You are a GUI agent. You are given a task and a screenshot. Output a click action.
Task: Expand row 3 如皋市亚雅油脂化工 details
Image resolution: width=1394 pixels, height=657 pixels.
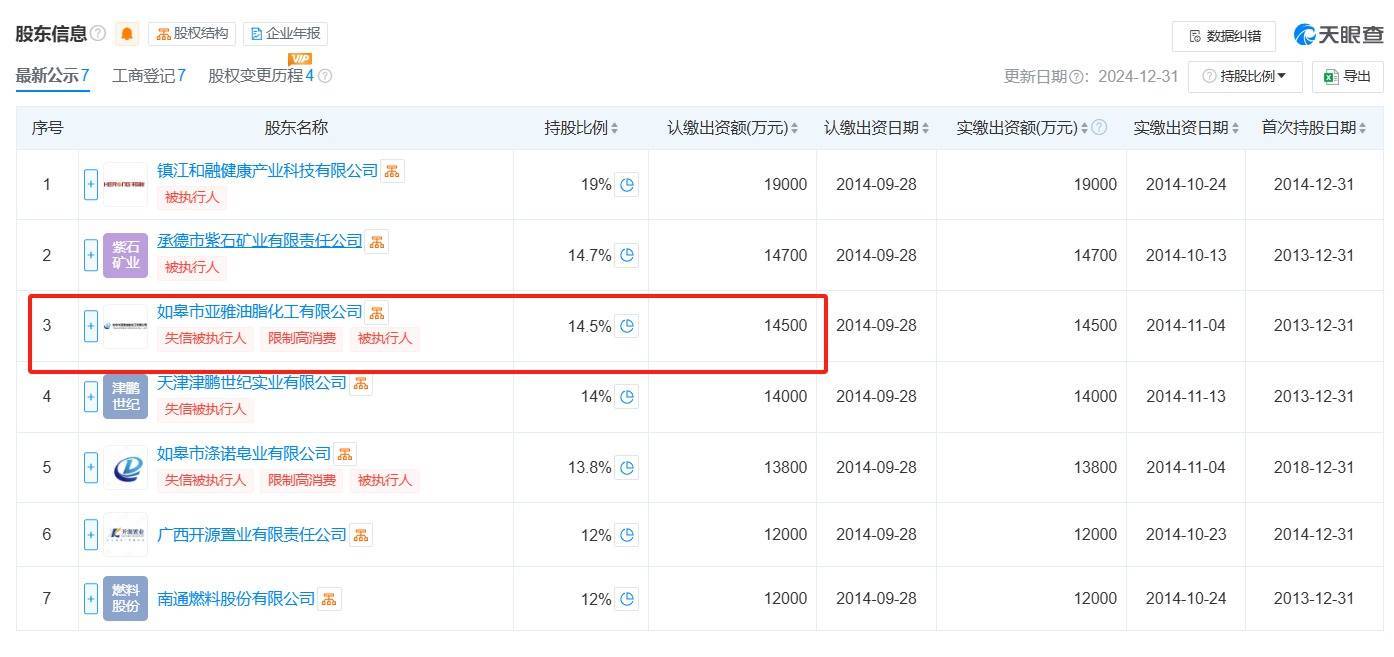pyautogui.click(x=91, y=326)
